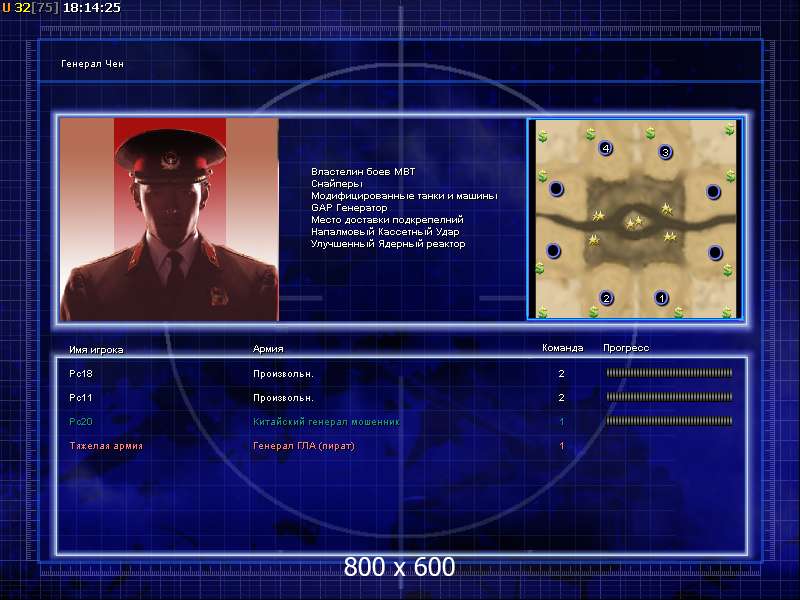Screen dimensions: 800x600
Task: Select player 'Тяжелая армия'
Action: (x=106, y=445)
